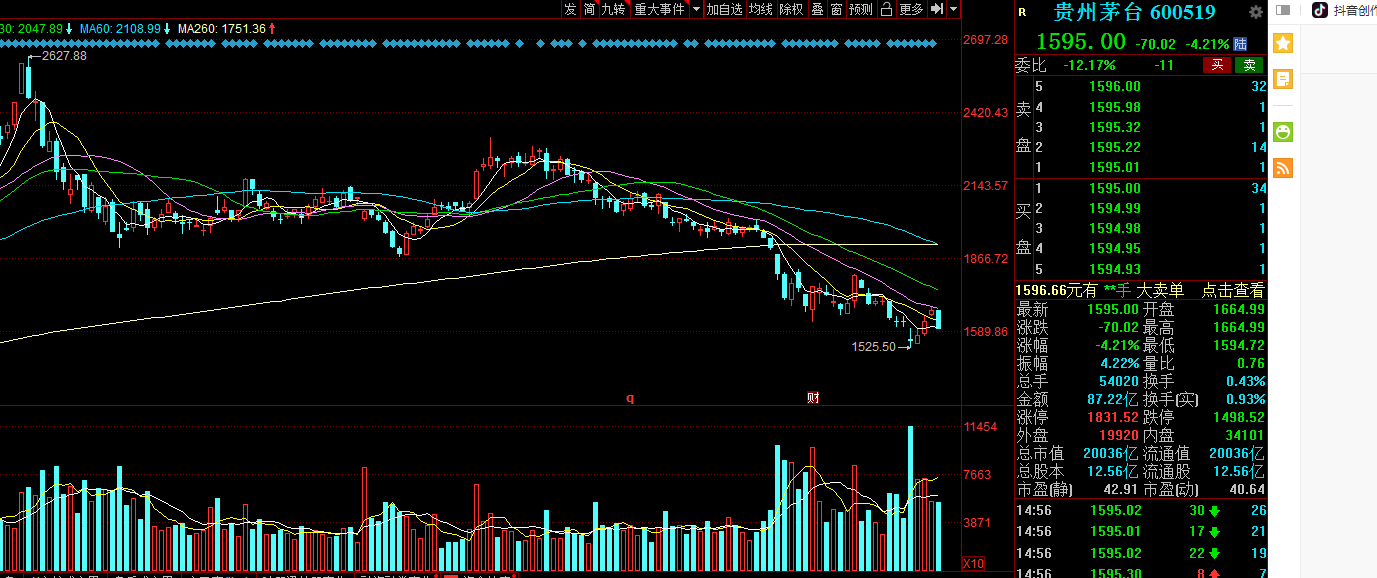Click the yellow R margin marker icon

tap(1022, 12)
